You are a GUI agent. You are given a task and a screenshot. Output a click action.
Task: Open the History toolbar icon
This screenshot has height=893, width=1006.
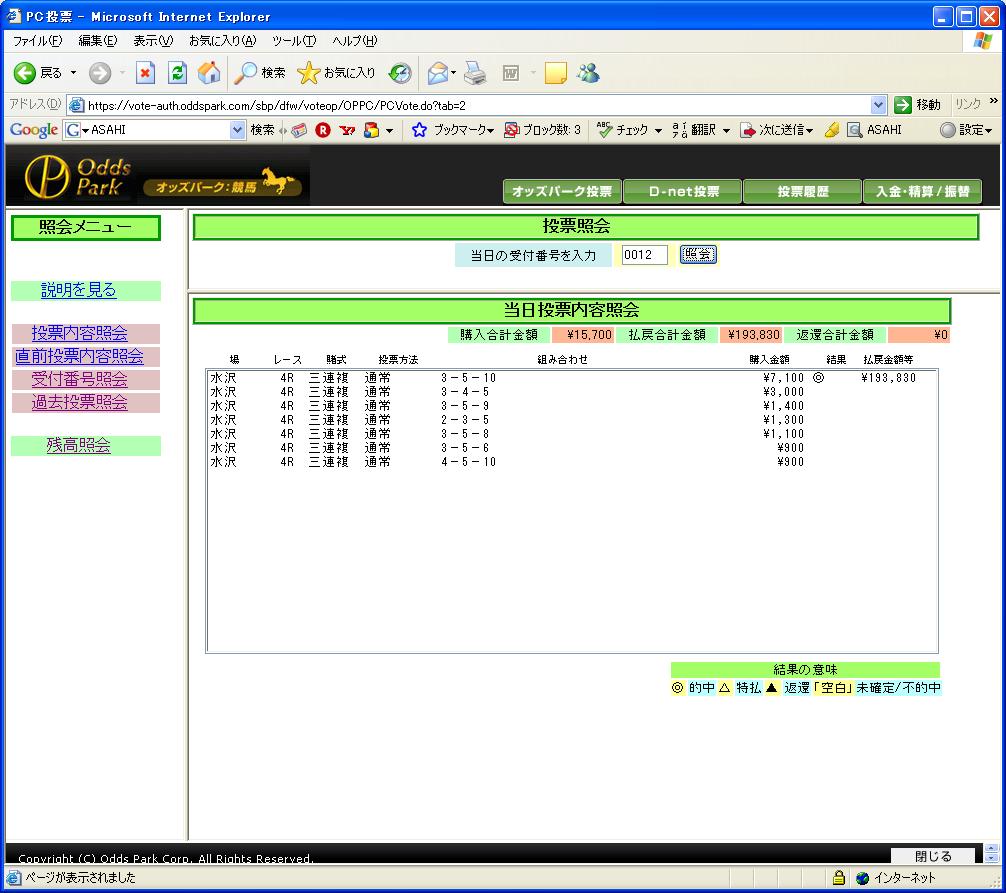pyautogui.click(x=400, y=73)
